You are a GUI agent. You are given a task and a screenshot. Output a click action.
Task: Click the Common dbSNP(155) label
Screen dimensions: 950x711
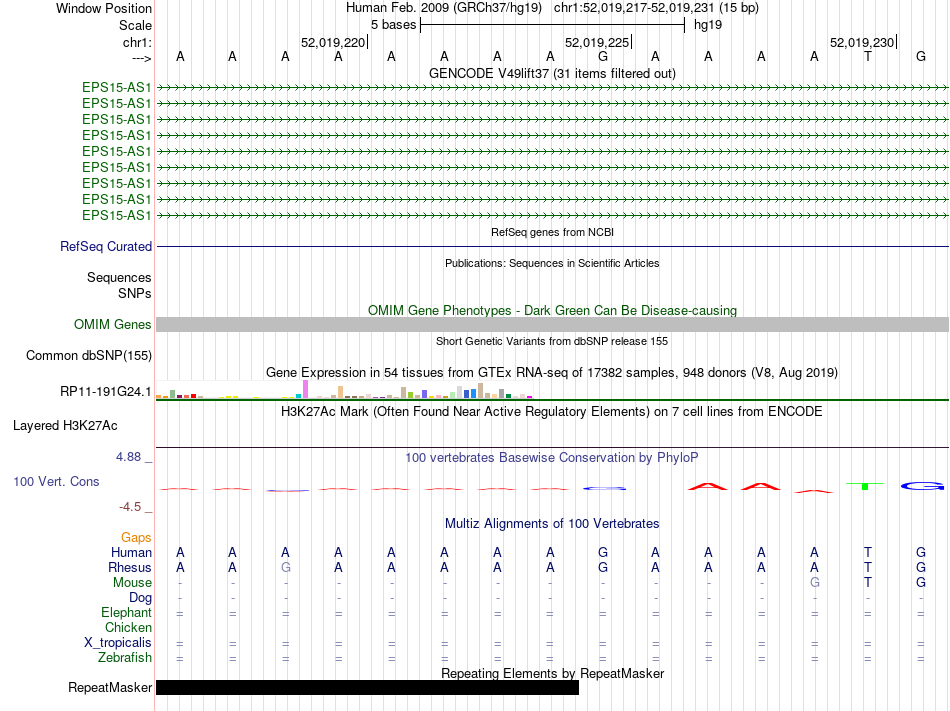click(88, 356)
